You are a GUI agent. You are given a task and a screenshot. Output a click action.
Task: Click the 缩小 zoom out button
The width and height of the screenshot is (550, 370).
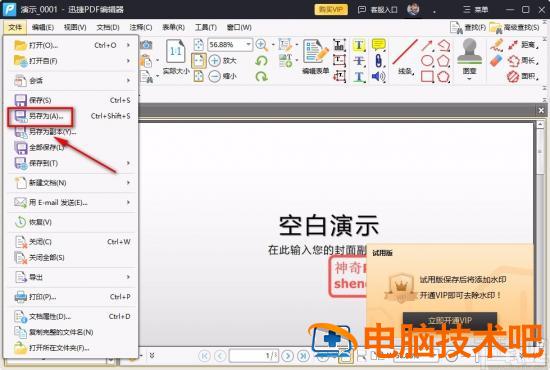(x=223, y=76)
